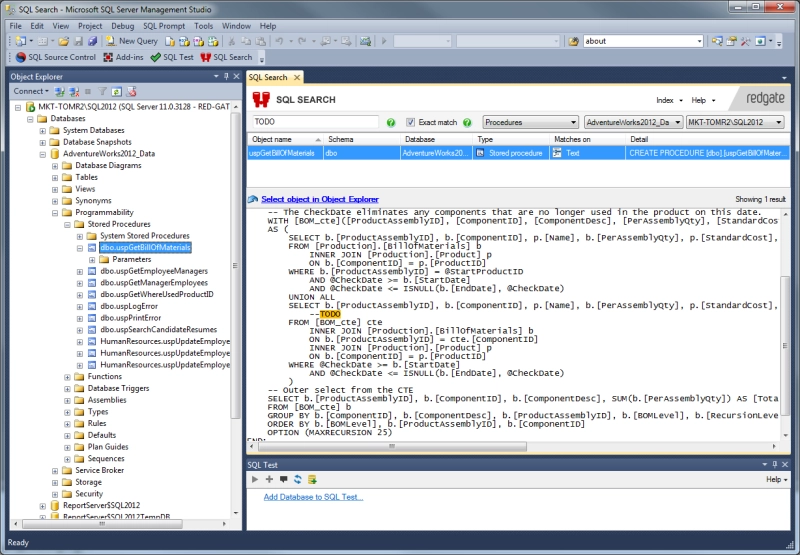Click the refresh icon in SQL Test panel
The image size is (800, 555).
tap(297, 480)
